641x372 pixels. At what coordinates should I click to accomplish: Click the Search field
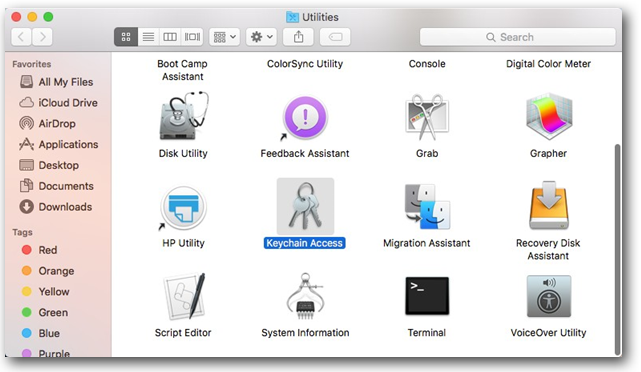point(518,37)
